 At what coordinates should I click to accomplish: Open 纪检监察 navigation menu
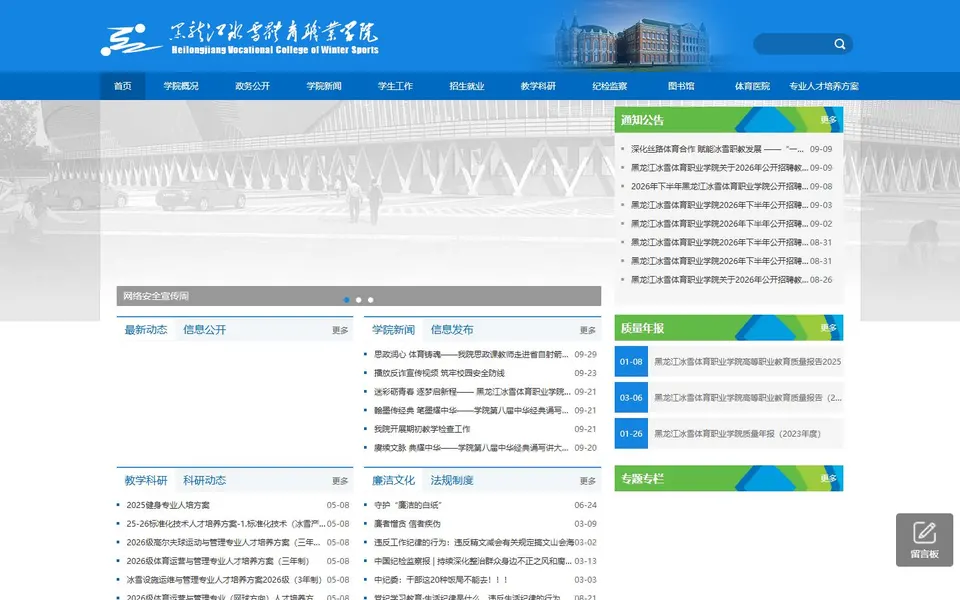(610, 86)
